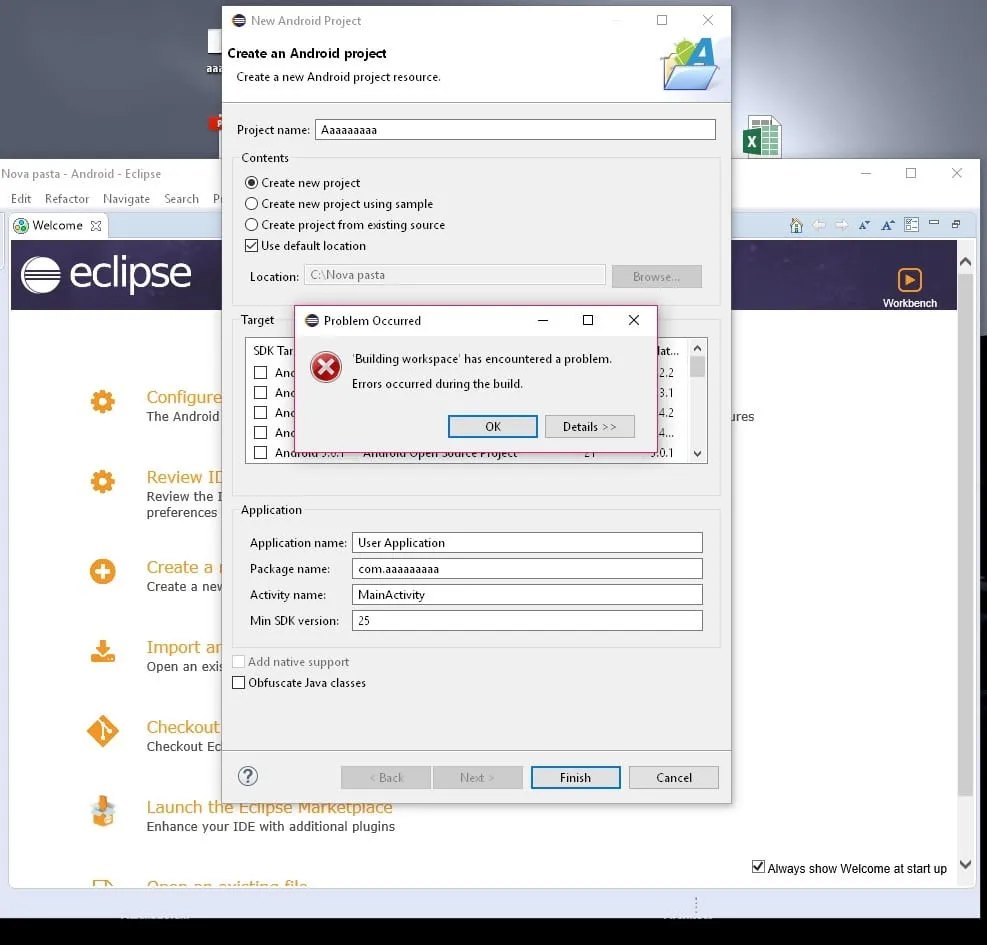Click the Create project plus icon
987x945 pixels.
(x=103, y=572)
